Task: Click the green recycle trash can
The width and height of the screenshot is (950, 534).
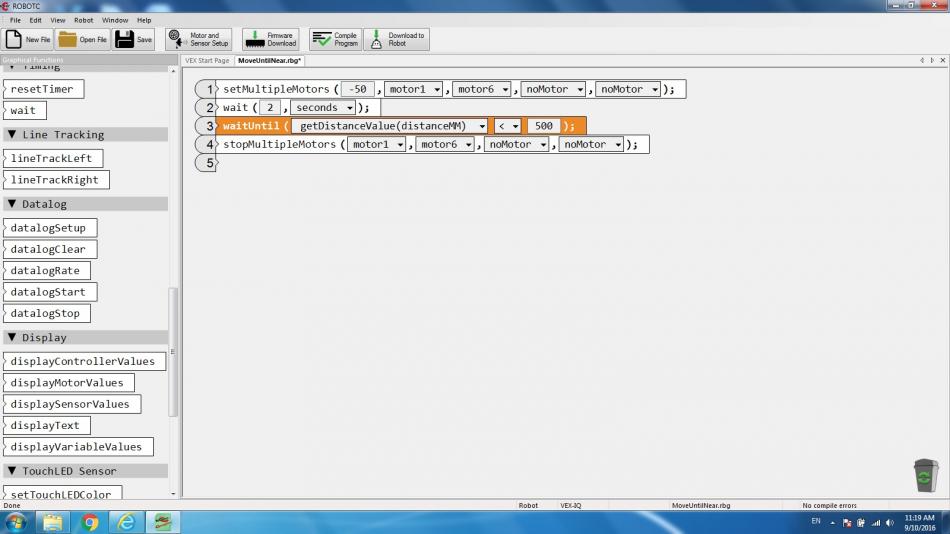Action: (926, 475)
